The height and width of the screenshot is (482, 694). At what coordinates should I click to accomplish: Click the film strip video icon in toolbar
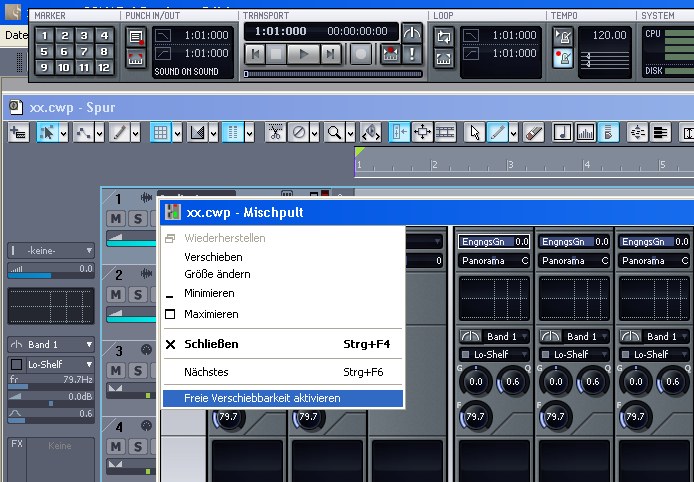[445, 132]
